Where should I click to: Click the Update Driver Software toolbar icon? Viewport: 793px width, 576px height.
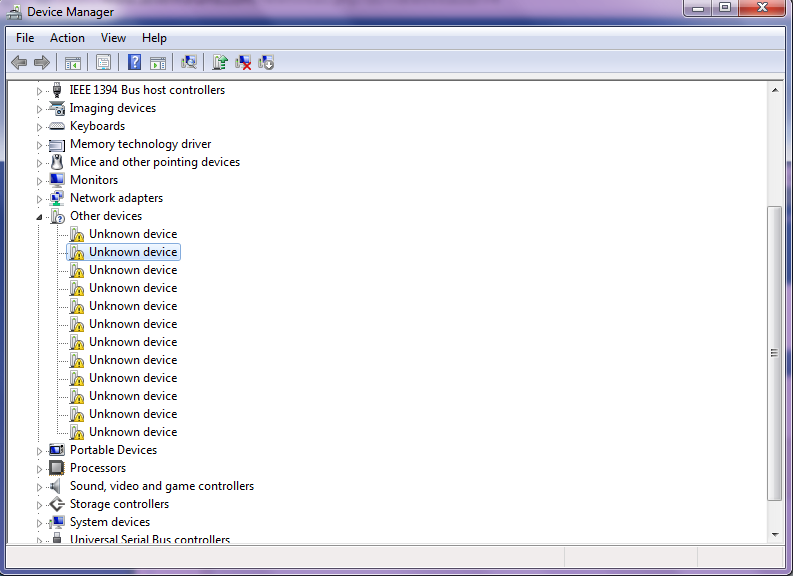click(x=219, y=62)
